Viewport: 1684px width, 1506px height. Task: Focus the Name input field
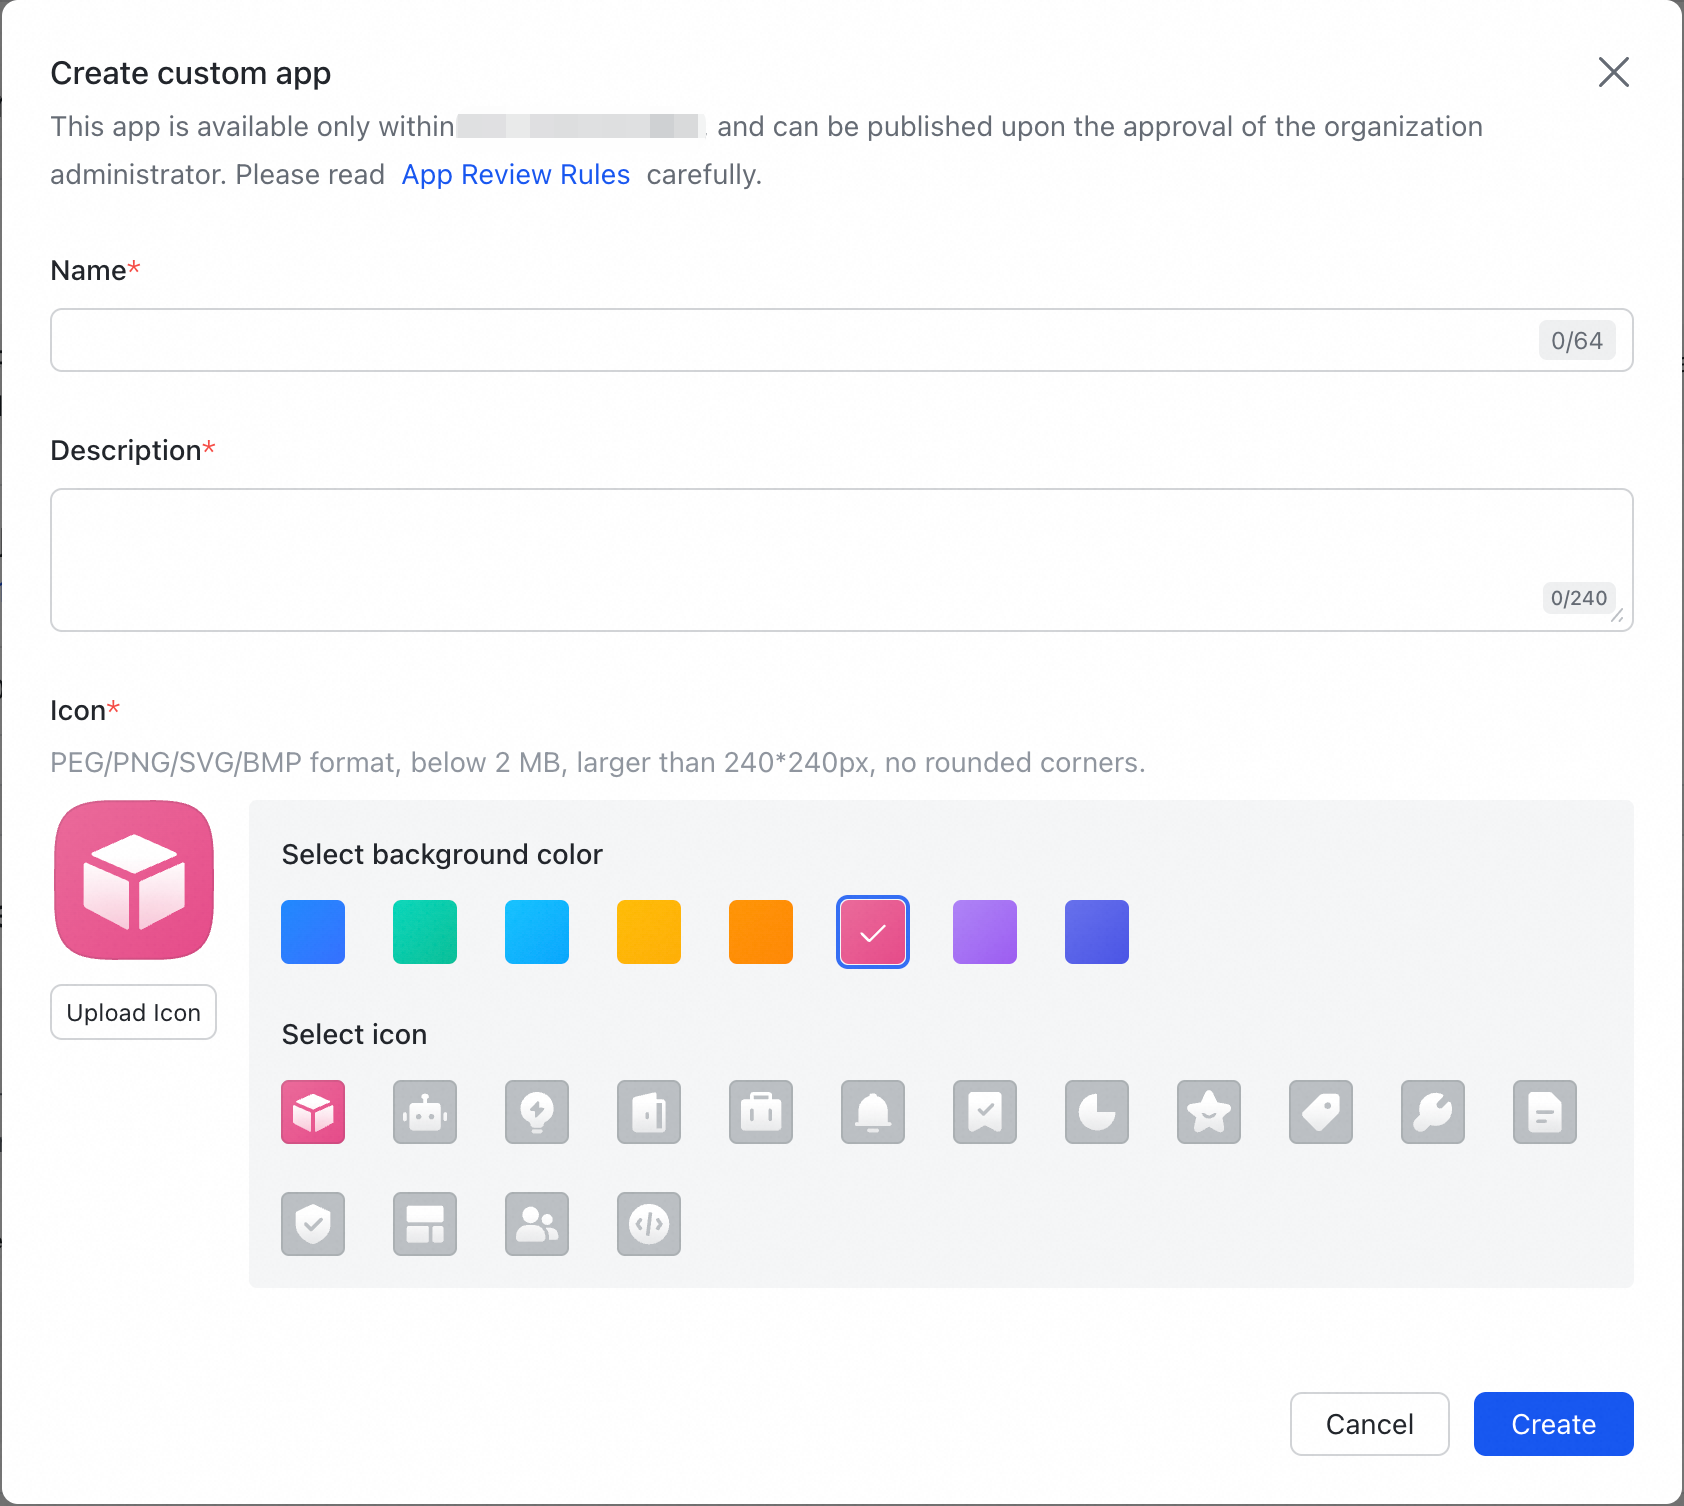[x=790, y=340]
